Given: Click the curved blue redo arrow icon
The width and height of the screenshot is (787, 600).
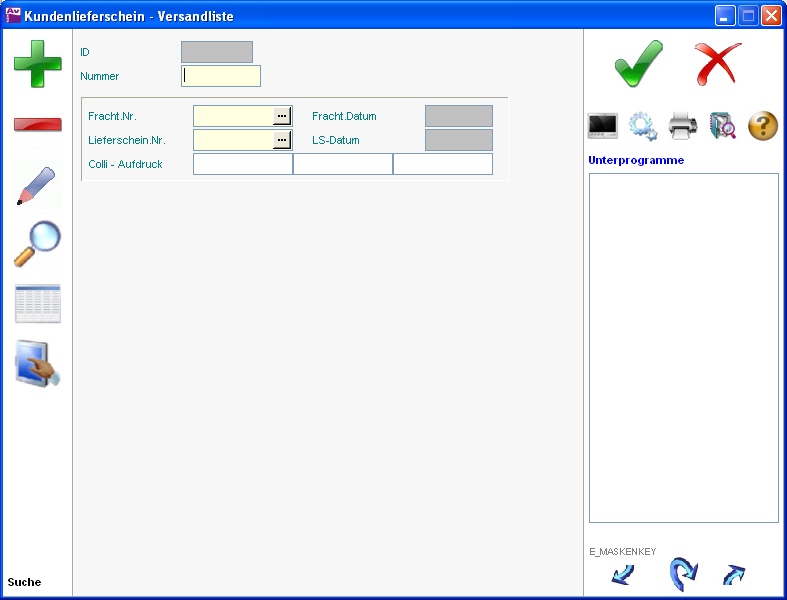Looking at the screenshot, I should (682, 575).
